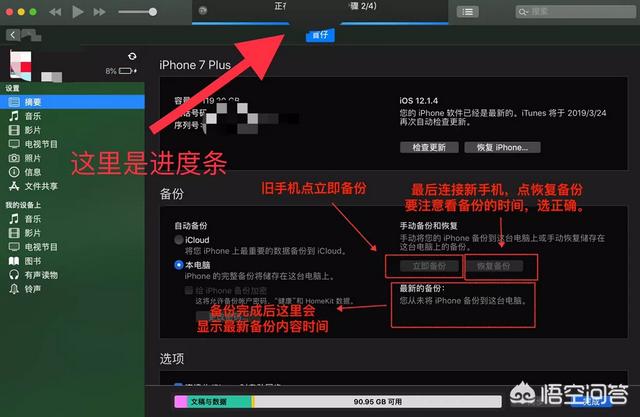Click the 立即备份 button
The height and width of the screenshot is (417, 640).
coord(429,266)
